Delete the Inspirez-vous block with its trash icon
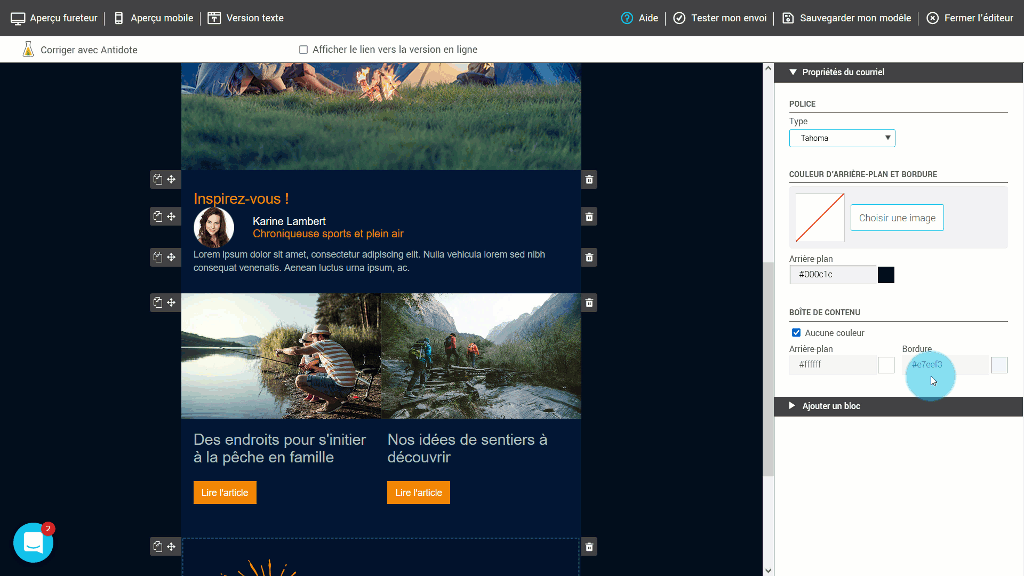 [x=588, y=180]
